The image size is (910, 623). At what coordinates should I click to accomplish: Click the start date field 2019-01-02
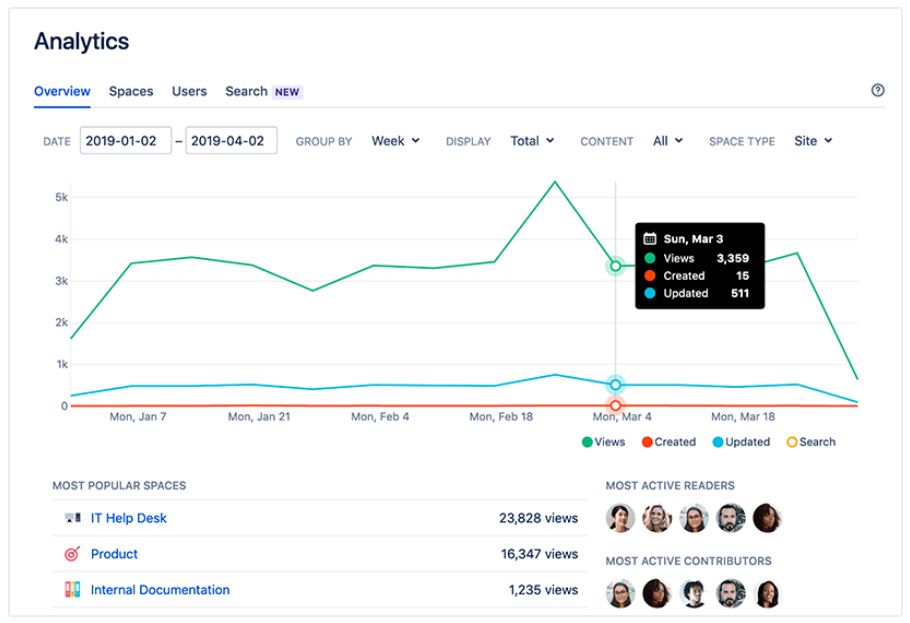pos(125,141)
